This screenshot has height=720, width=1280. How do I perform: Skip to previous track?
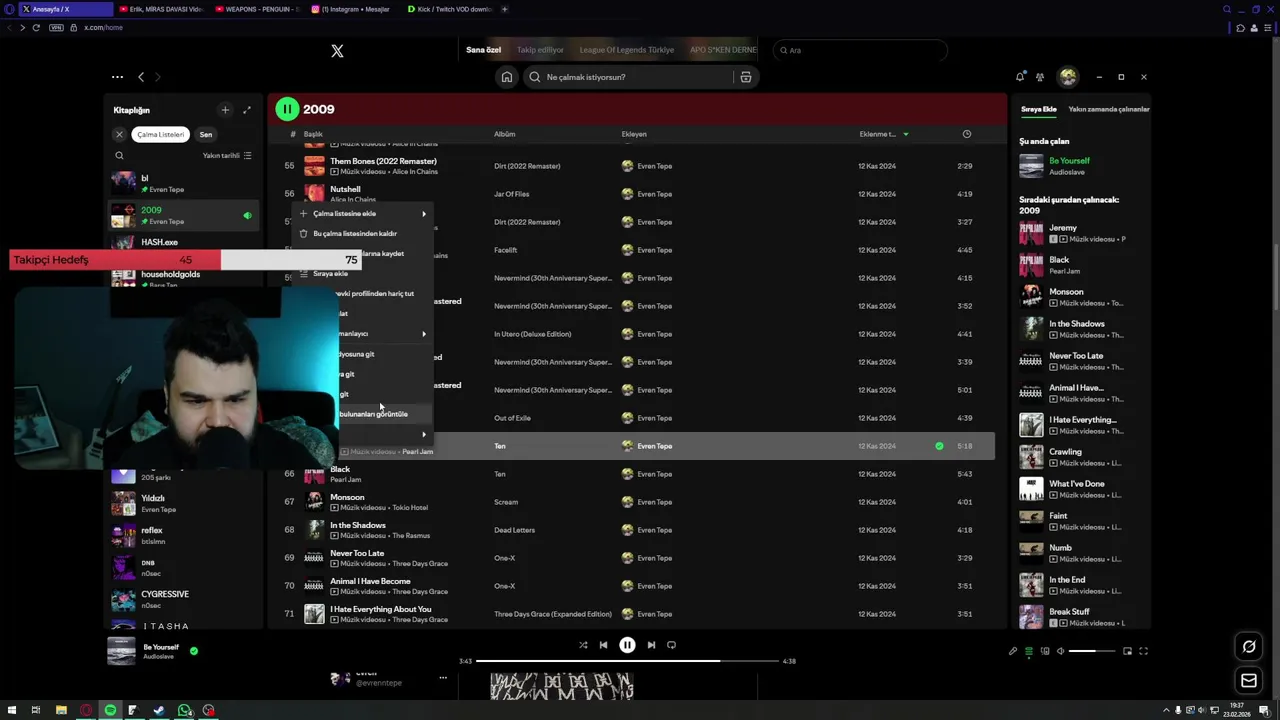click(x=603, y=645)
